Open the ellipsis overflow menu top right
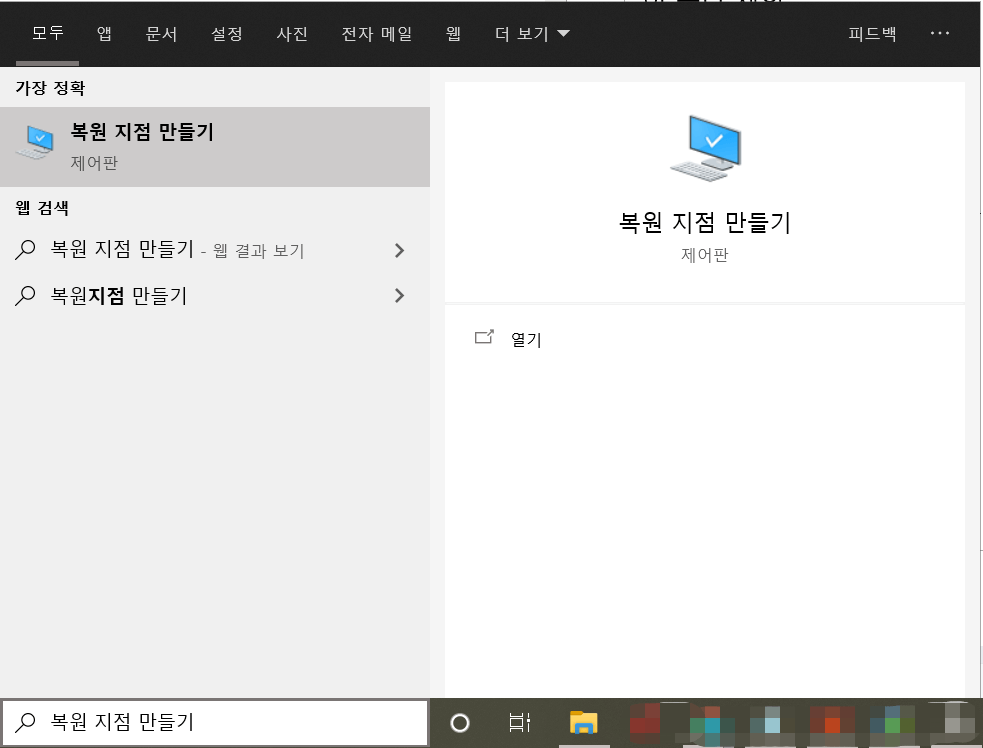The height and width of the screenshot is (748, 983). (x=940, y=33)
